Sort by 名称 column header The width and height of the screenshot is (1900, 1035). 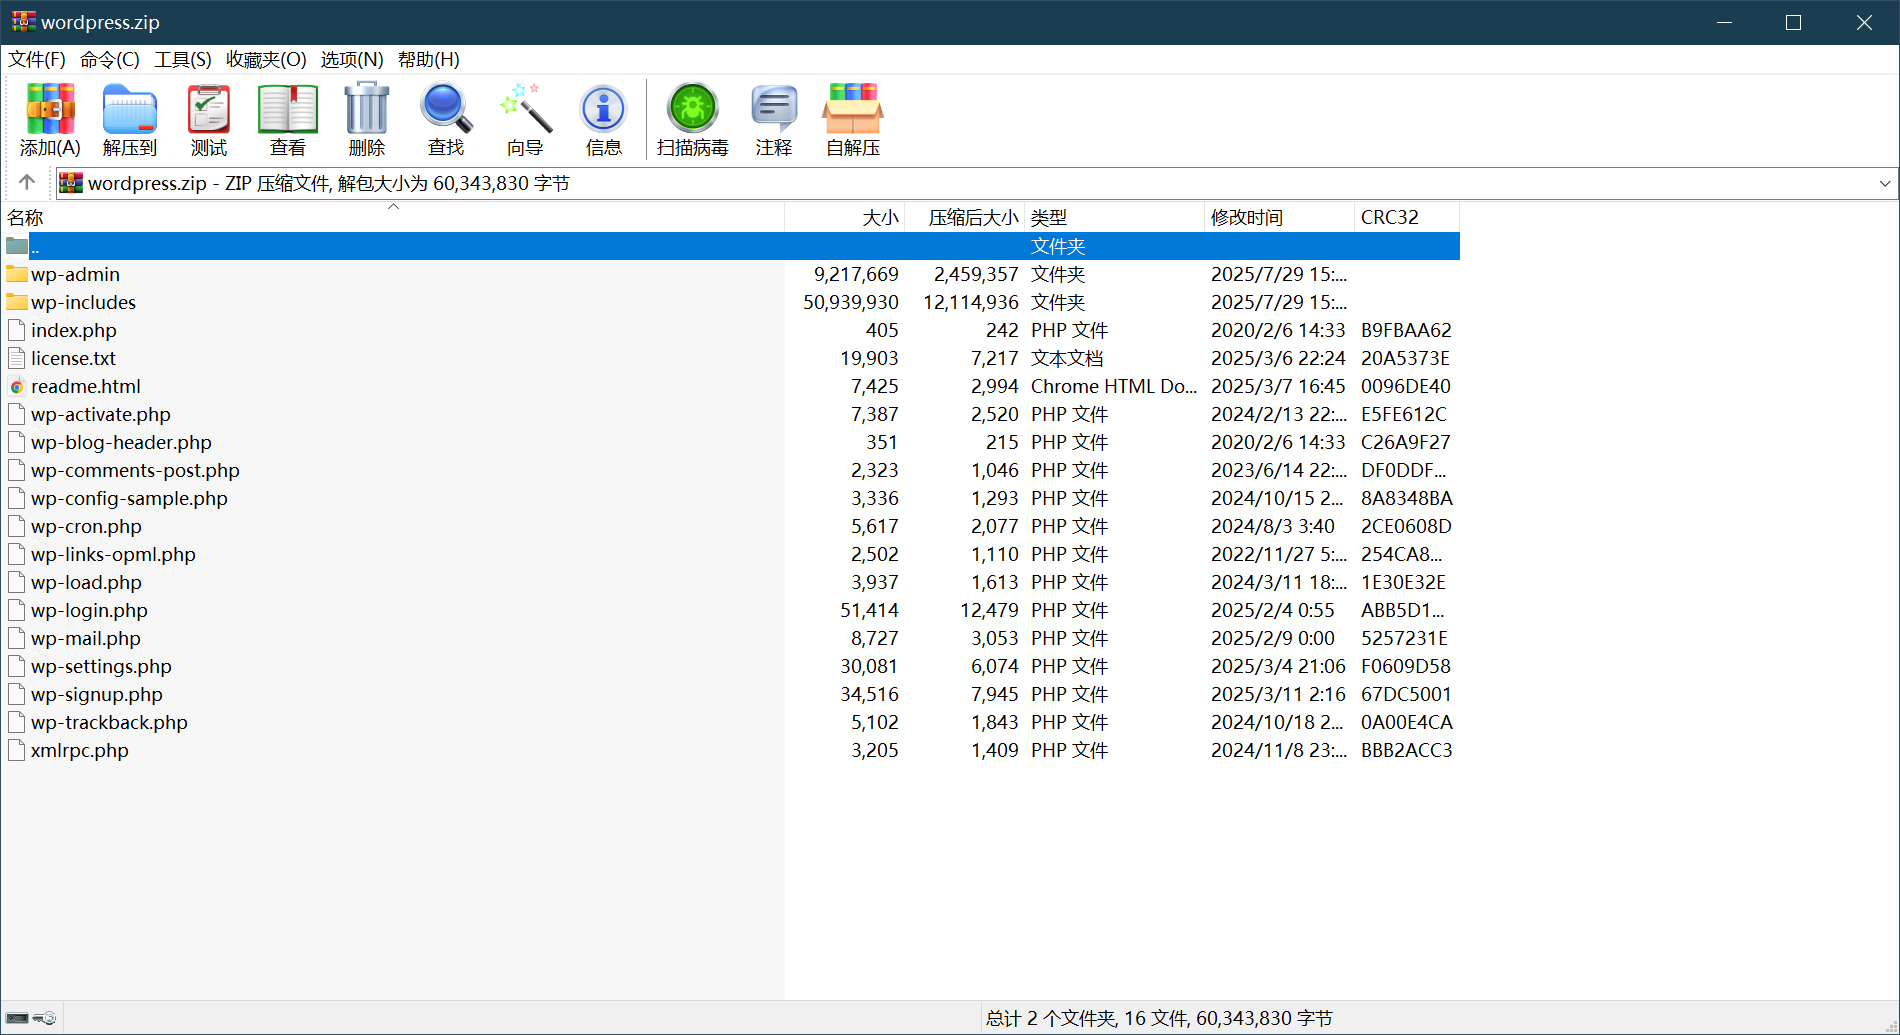coord(26,217)
